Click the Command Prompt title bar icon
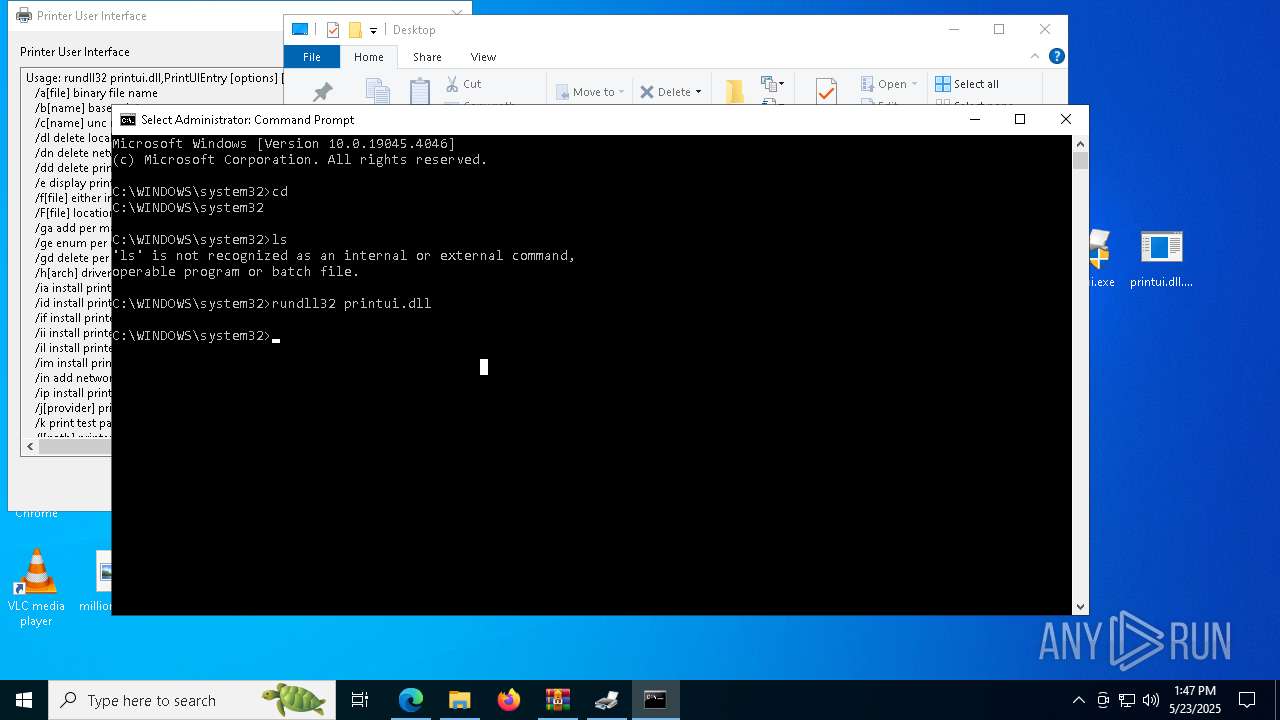This screenshot has width=1280, height=720. (x=128, y=119)
